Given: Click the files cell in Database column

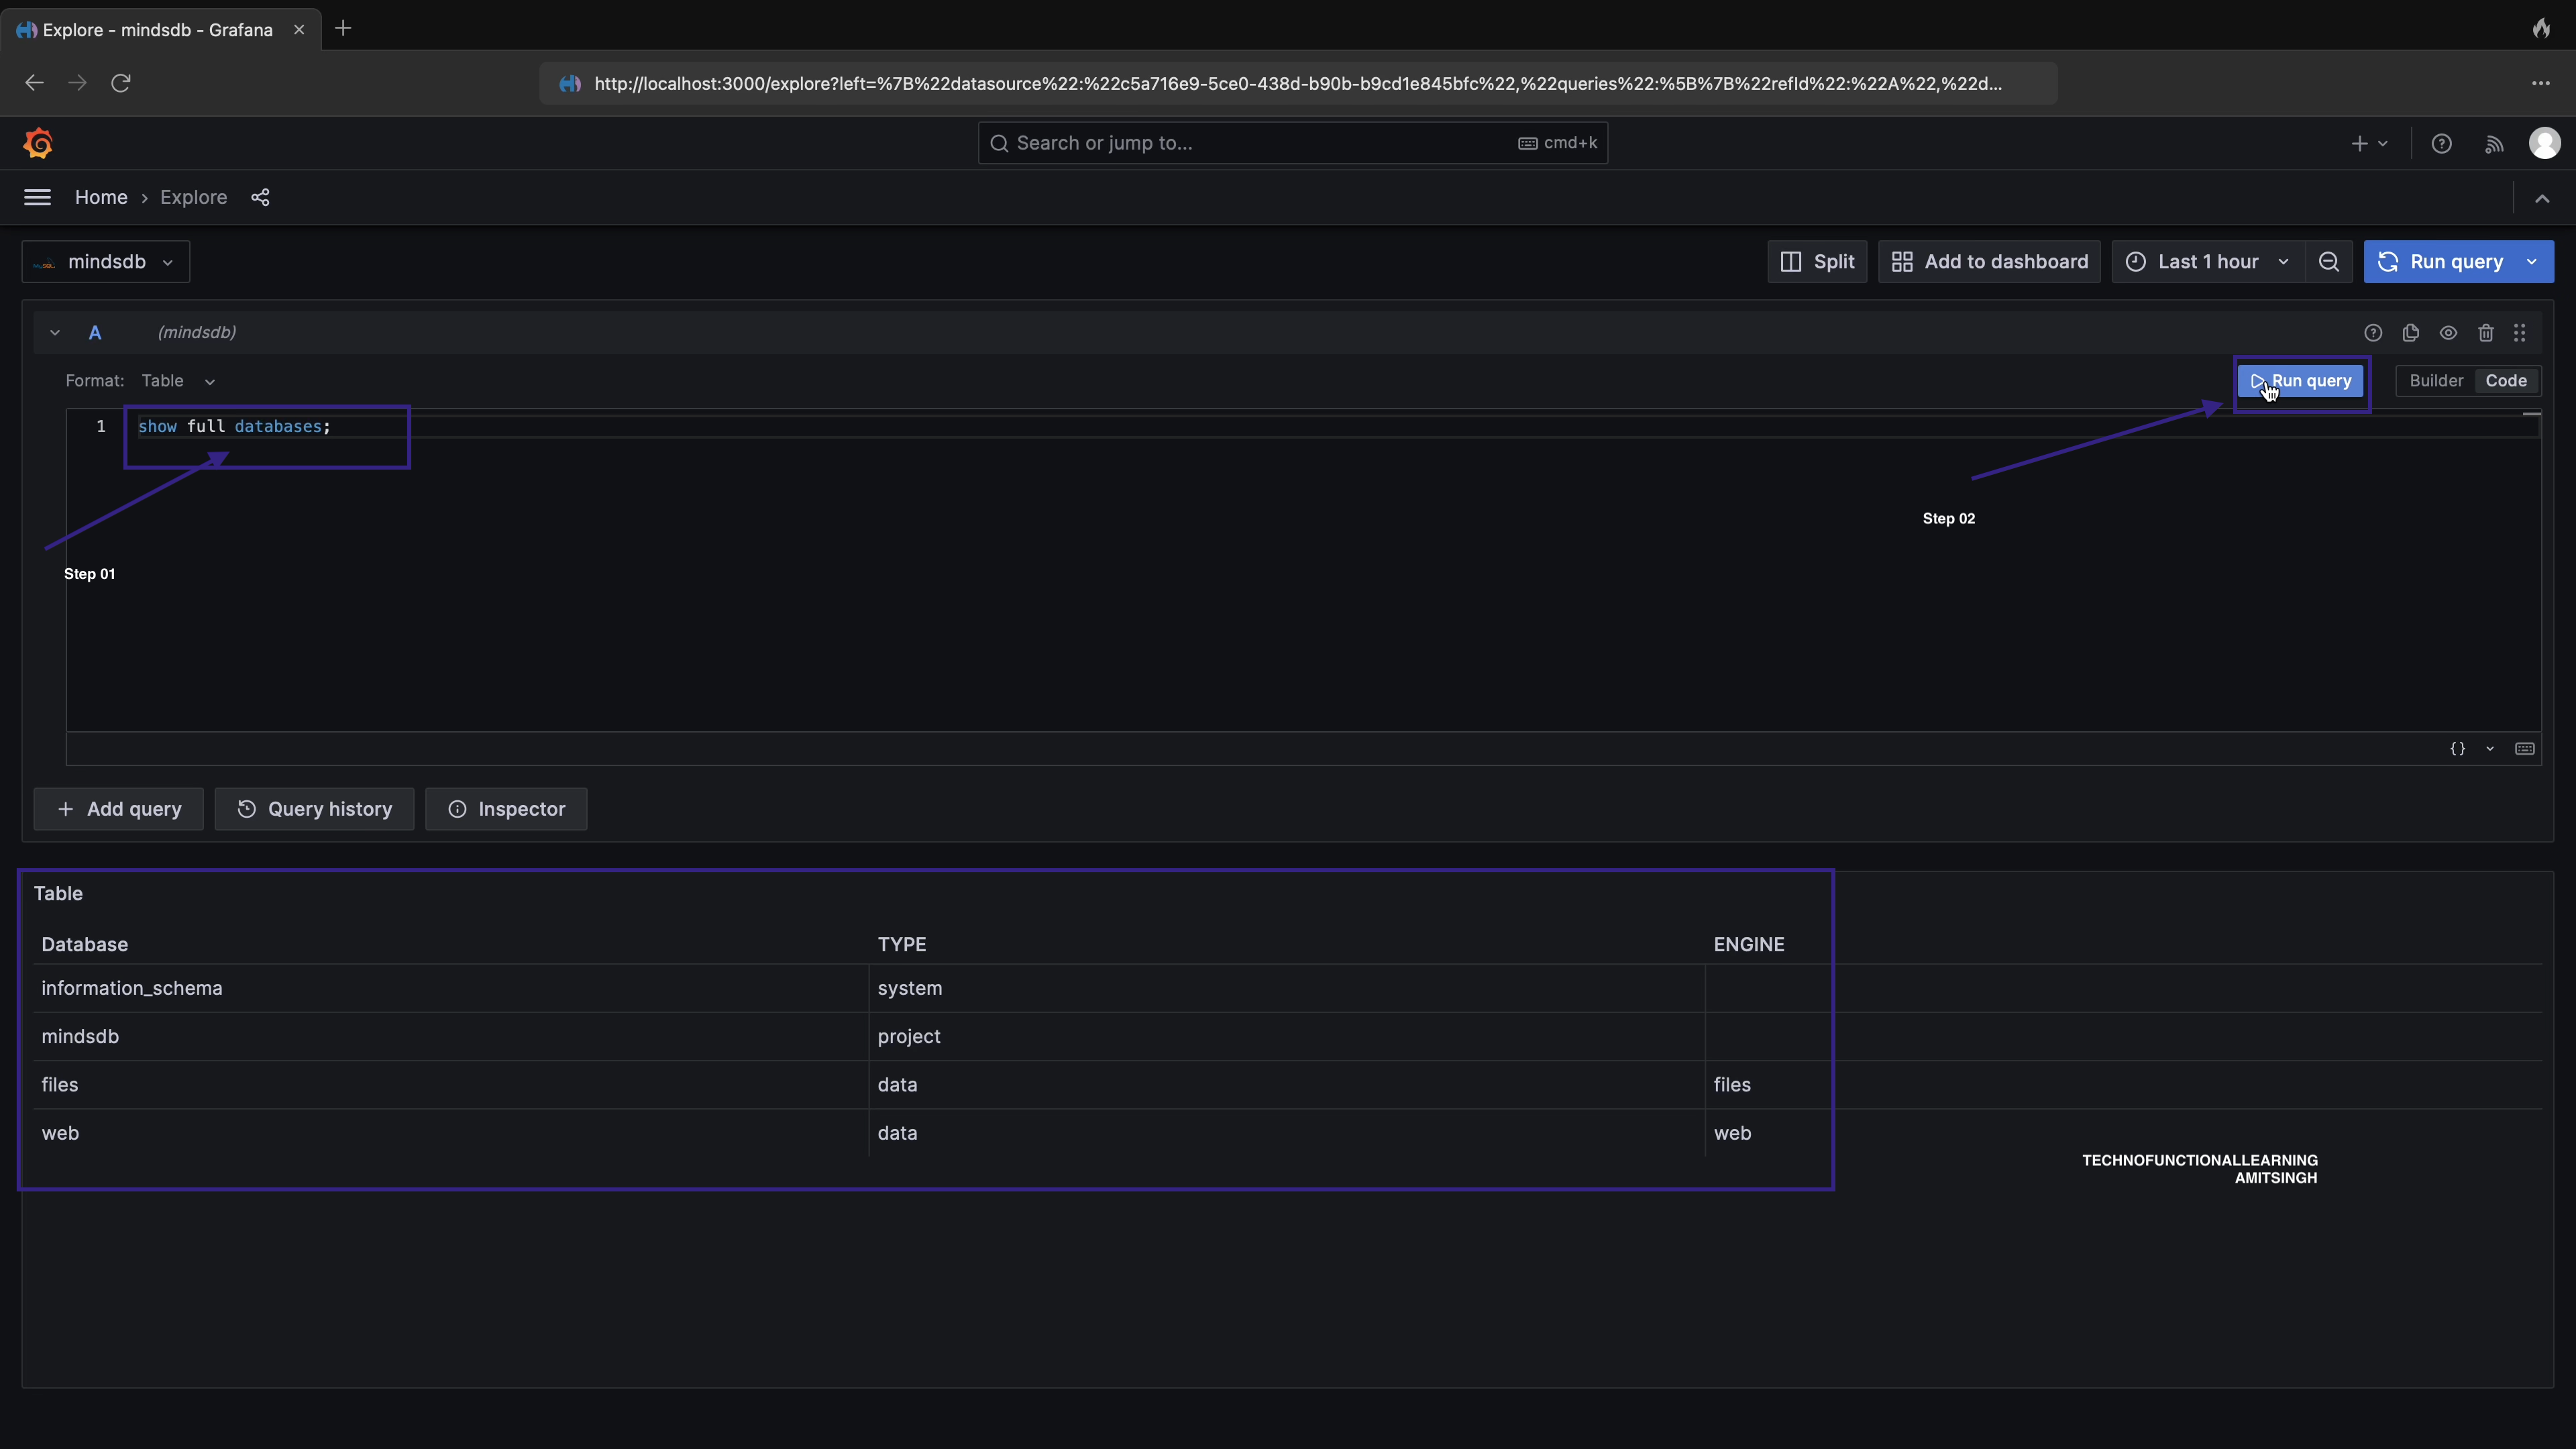Looking at the screenshot, I should point(451,1085).
